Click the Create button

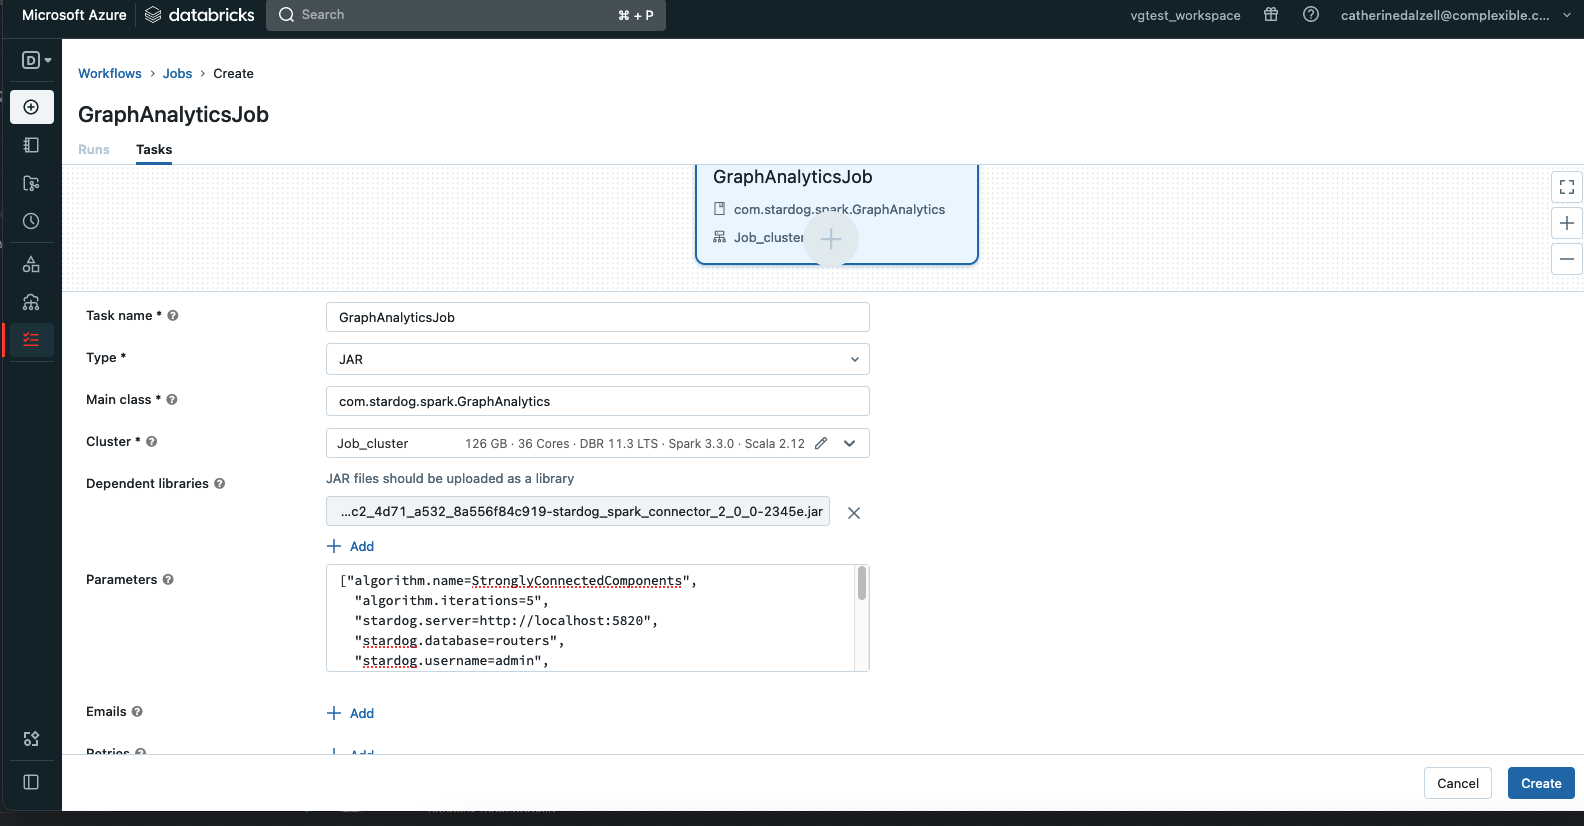[1540, 783]
